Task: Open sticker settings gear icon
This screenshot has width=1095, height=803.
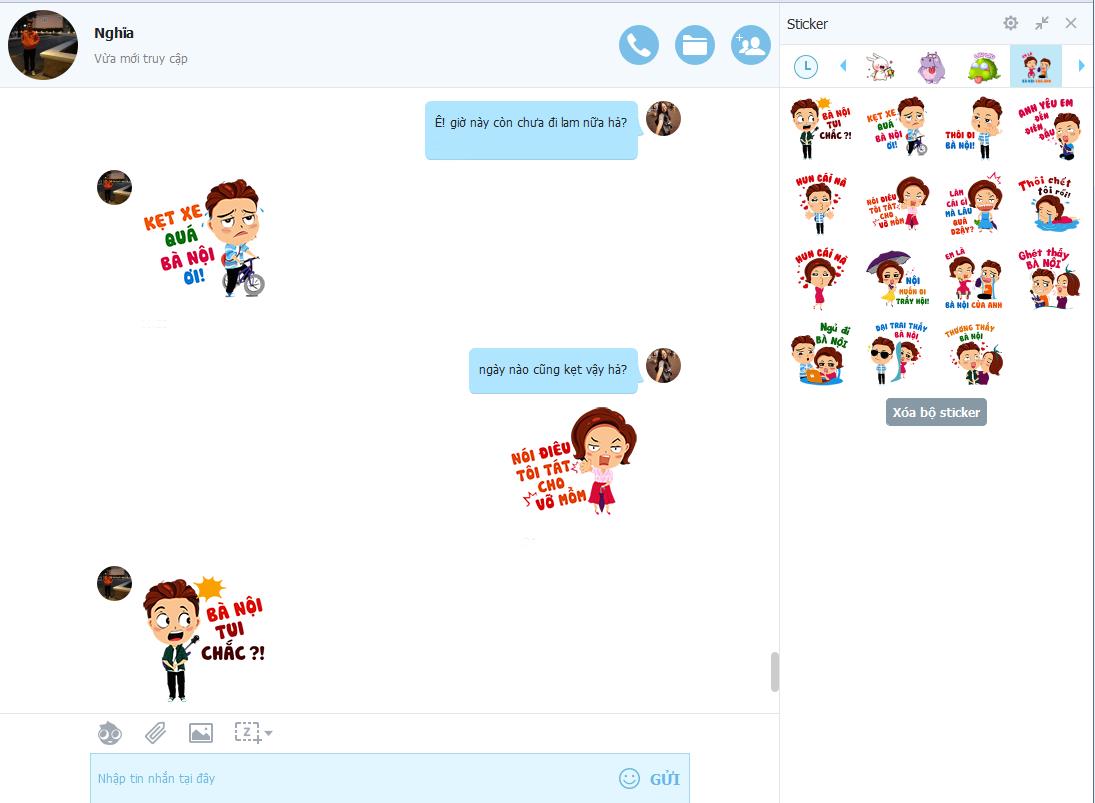Action: tap(1011, 23)
